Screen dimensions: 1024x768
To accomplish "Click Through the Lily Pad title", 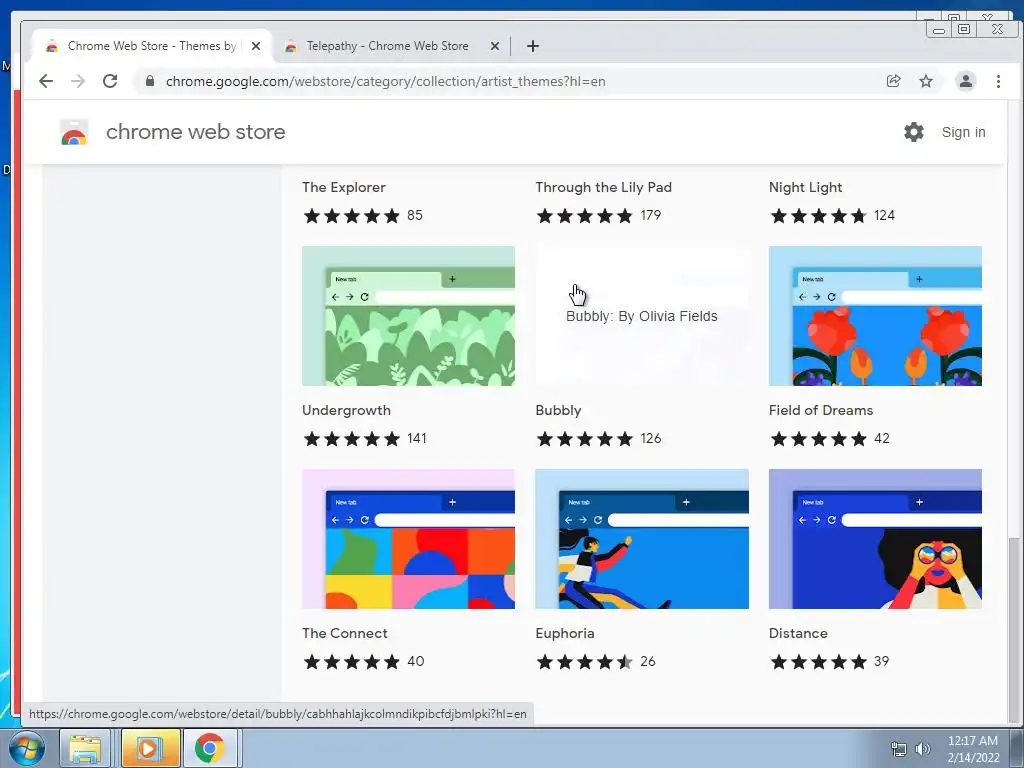I will [x=603, y=187].
